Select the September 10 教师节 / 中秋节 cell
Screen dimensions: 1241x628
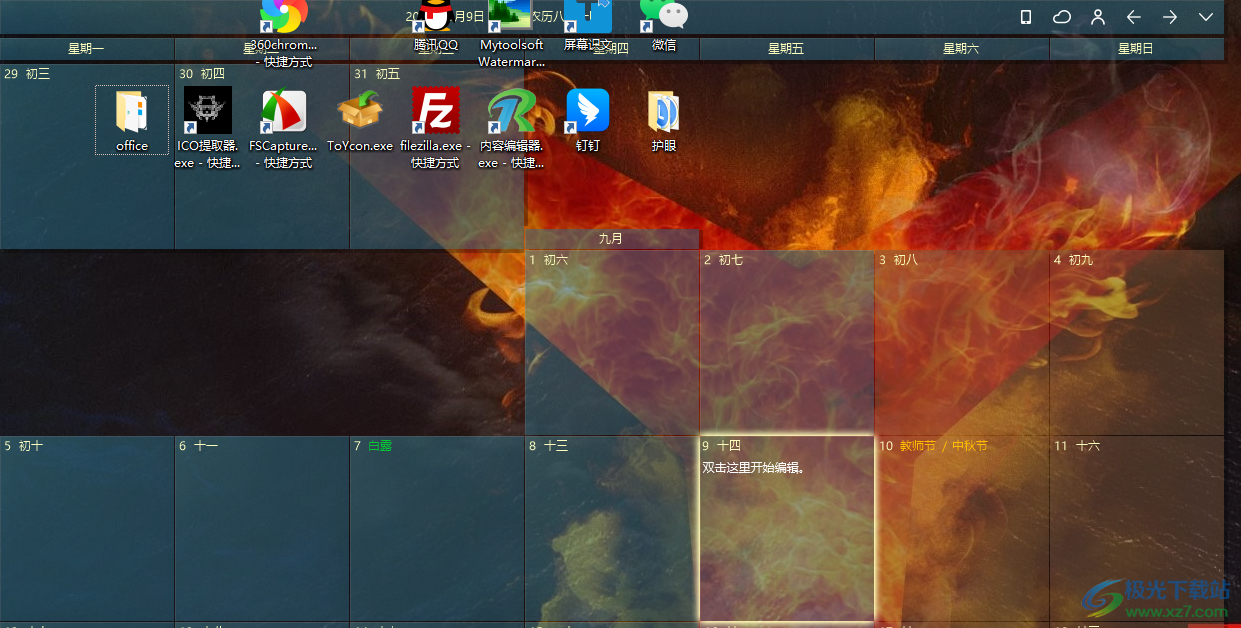tap(961, 530)
